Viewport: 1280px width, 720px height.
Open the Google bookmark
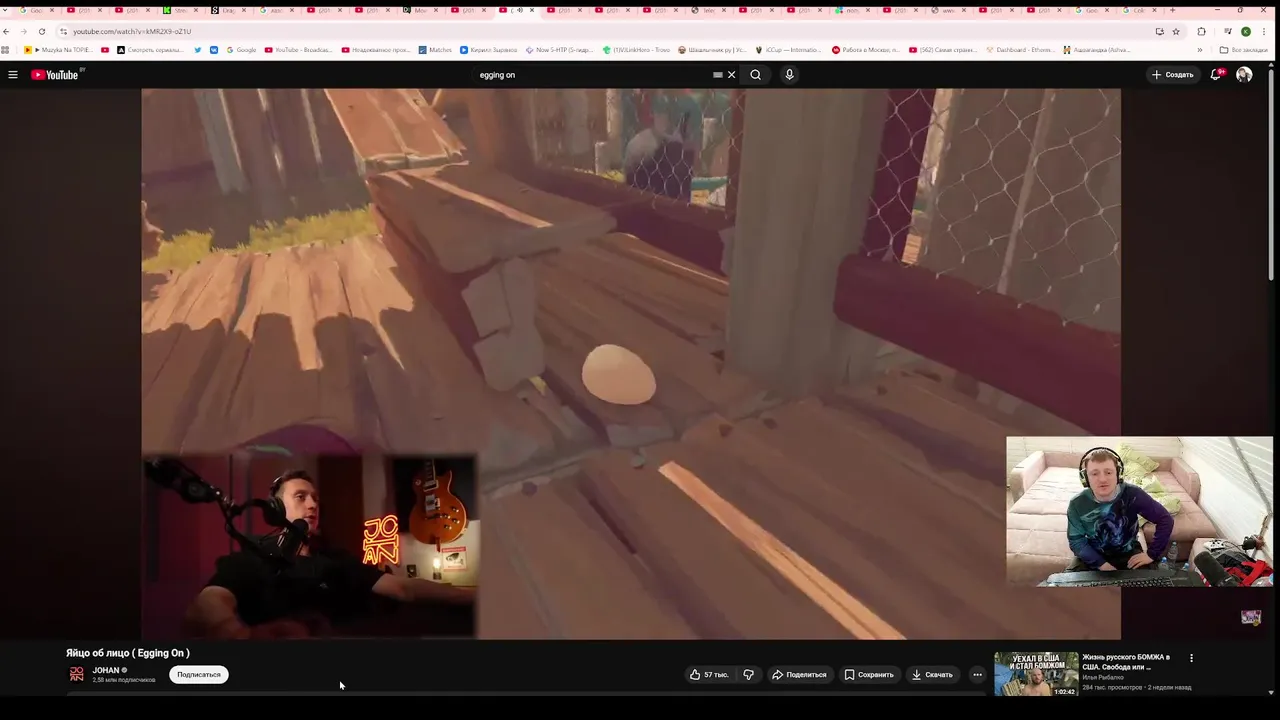tap(241, 50)
